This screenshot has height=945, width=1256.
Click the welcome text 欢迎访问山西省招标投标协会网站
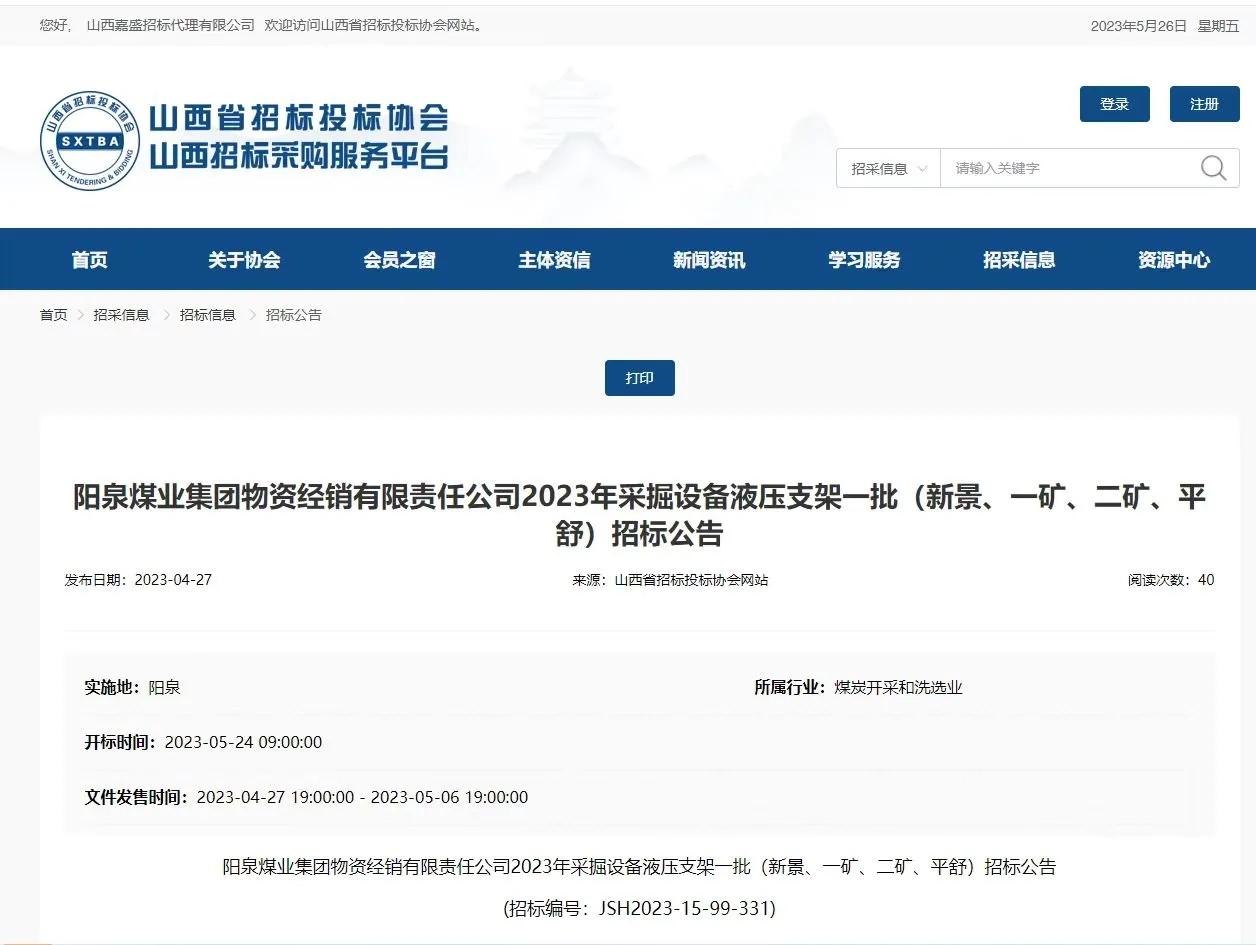374,25
